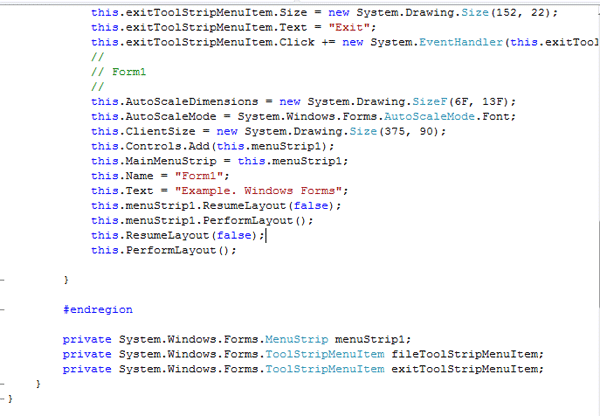Click the #endregion directive
The height and width of the screenshot is (416, 600).
click(97, 310)
